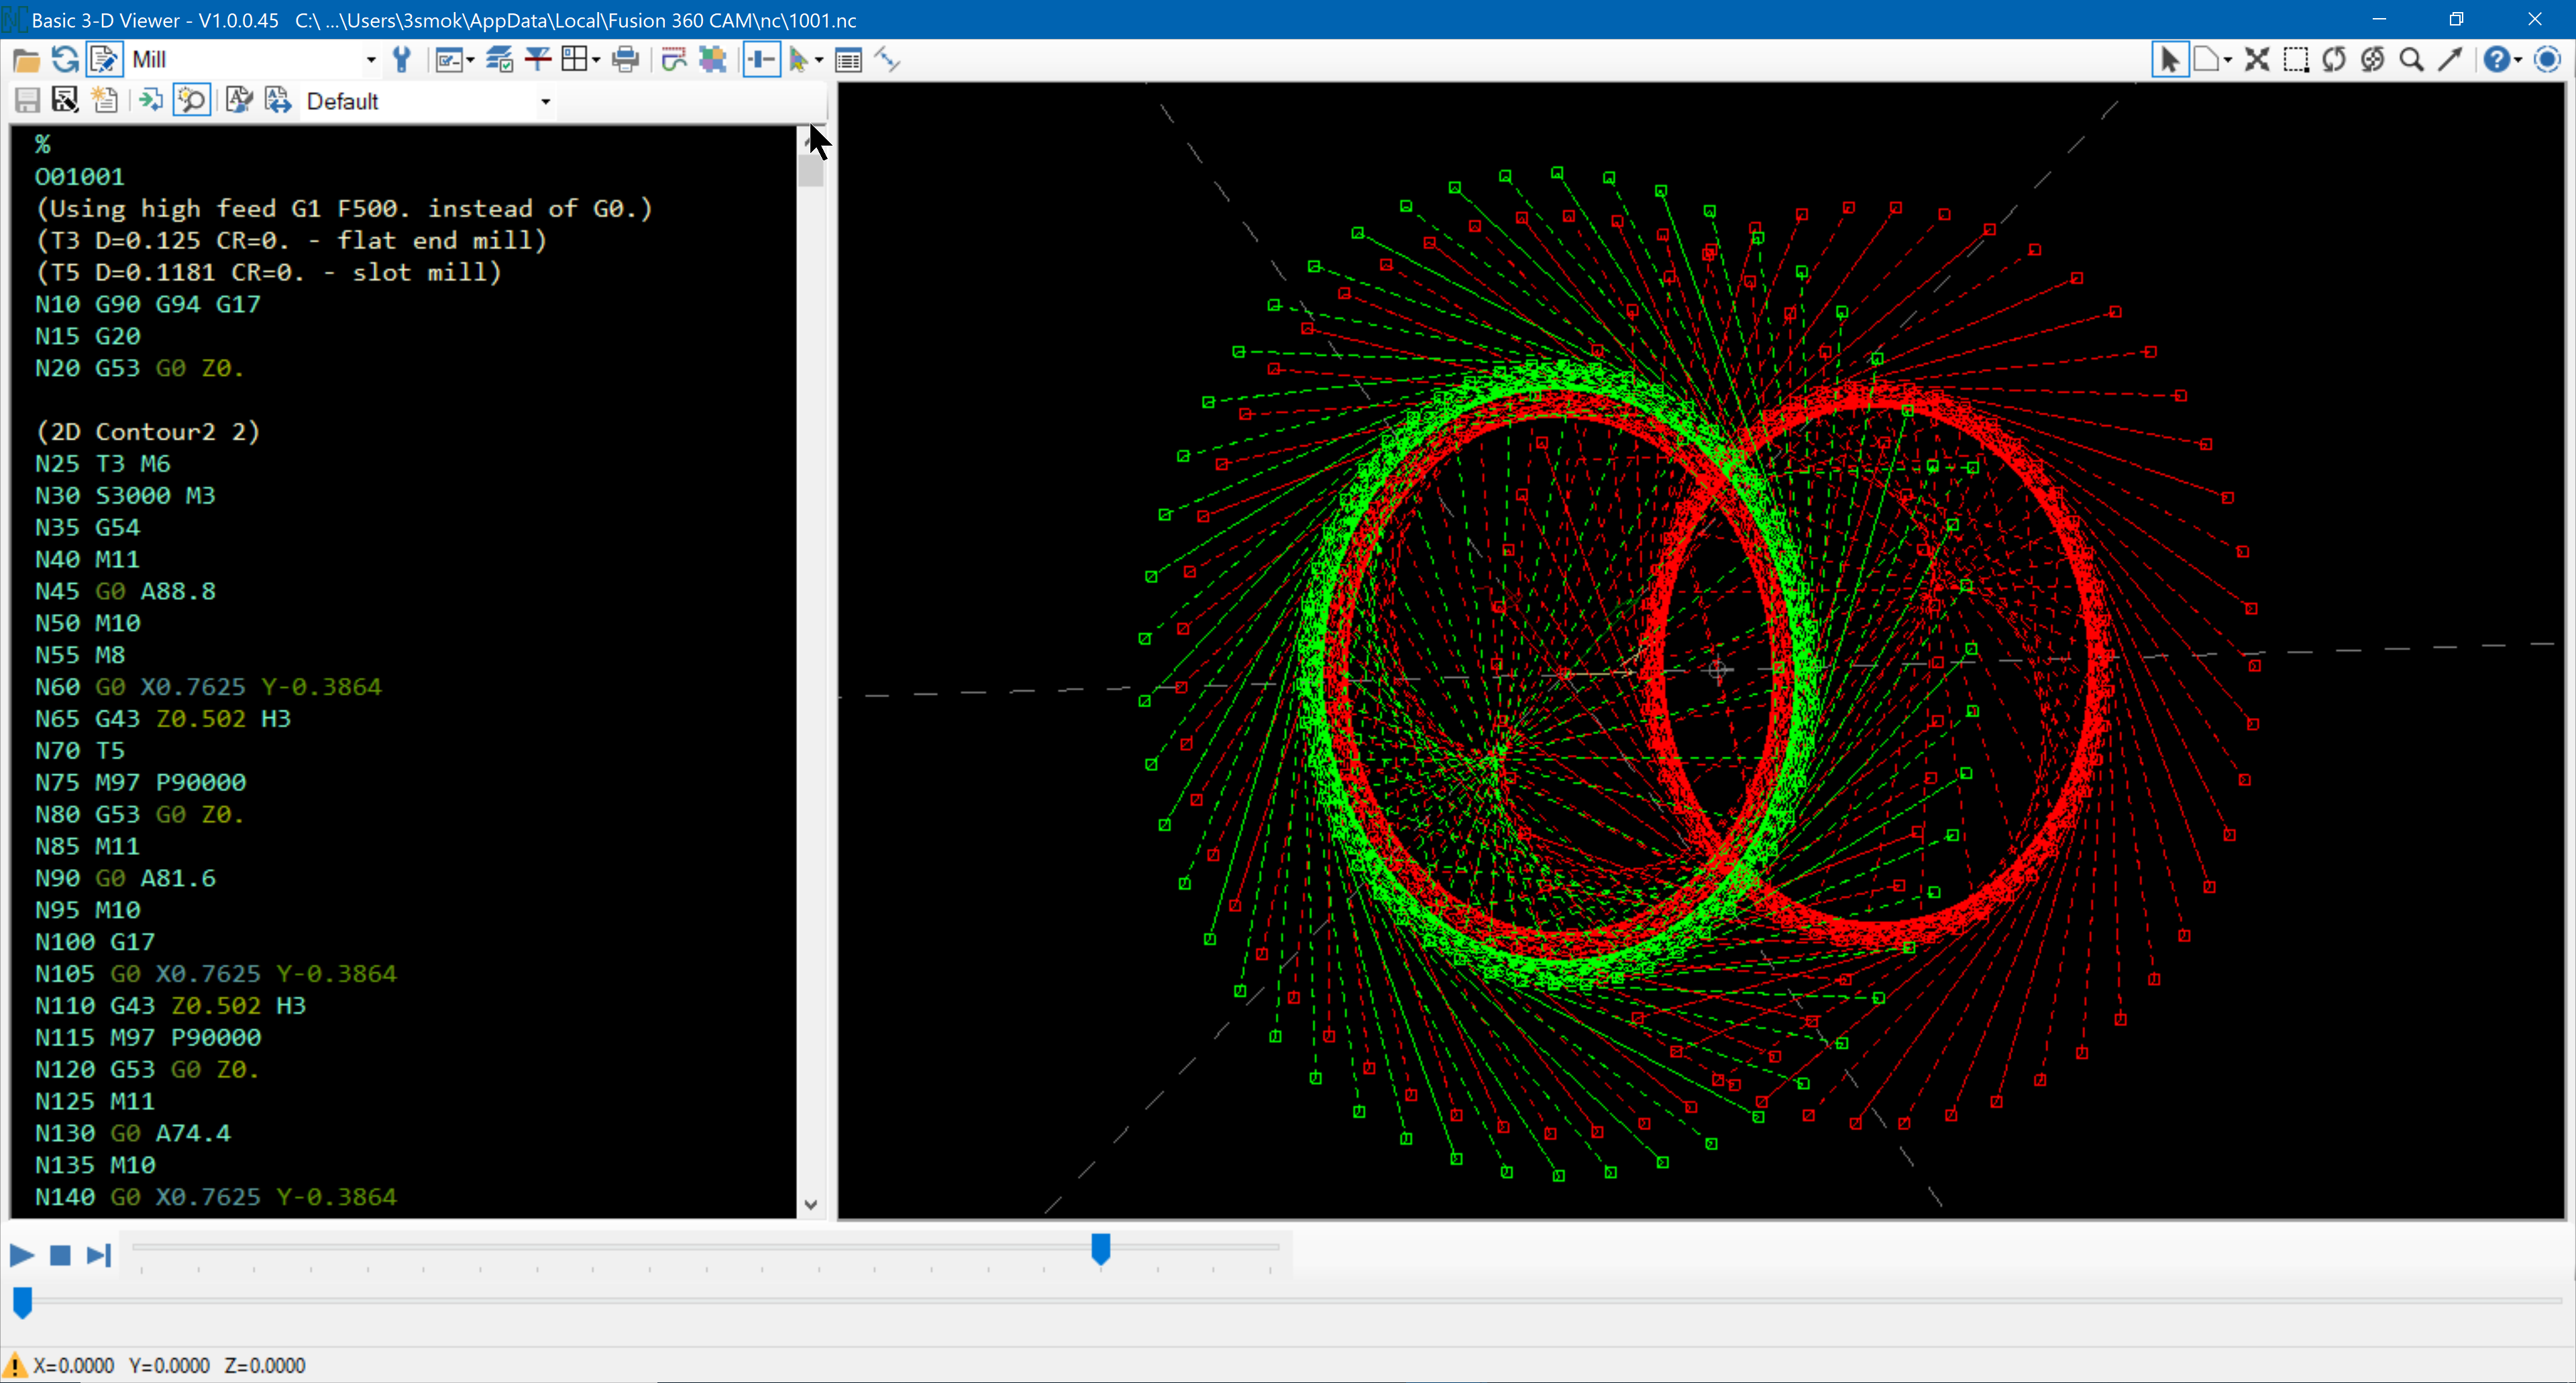Activate the rotate view tool
Viewport: 2576px width, 1383px height.
click(x=2334, y=60)
